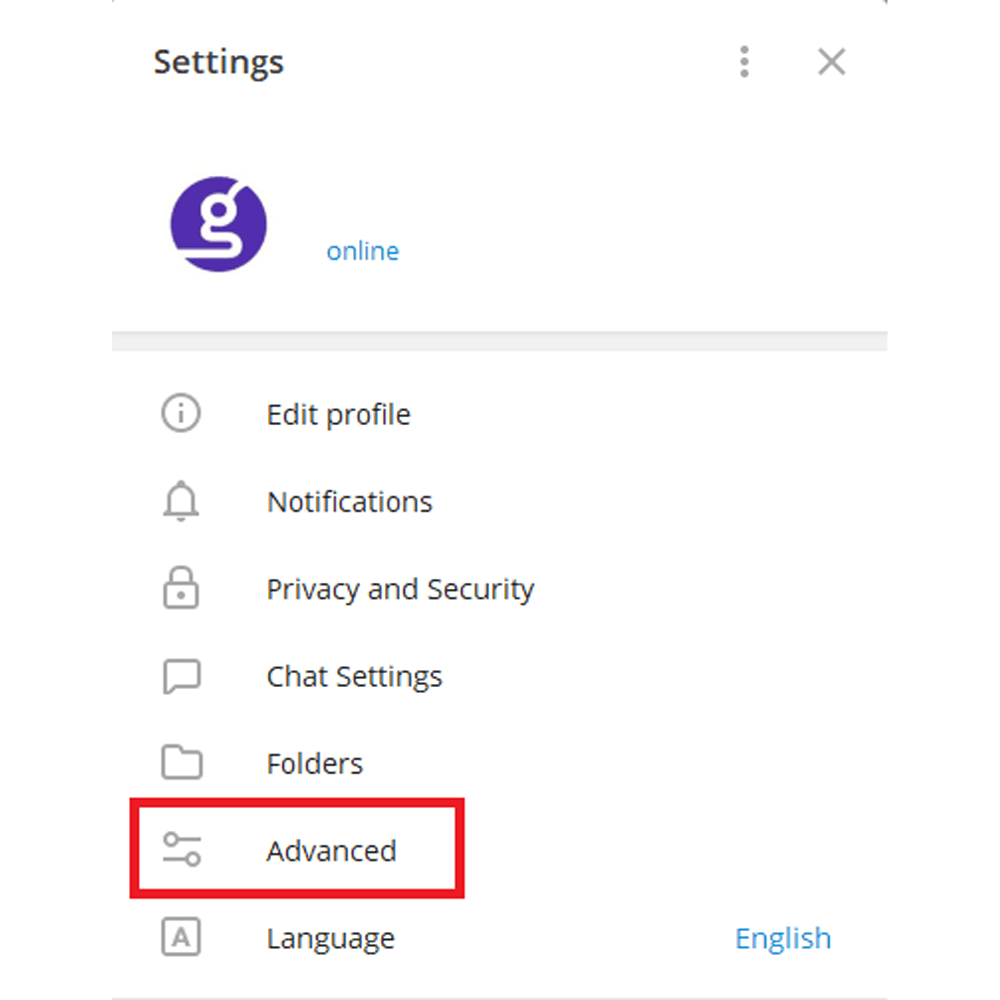
Task: Open the three-dot more options menu
Action: pyautogui.click(x=744, y=62)
